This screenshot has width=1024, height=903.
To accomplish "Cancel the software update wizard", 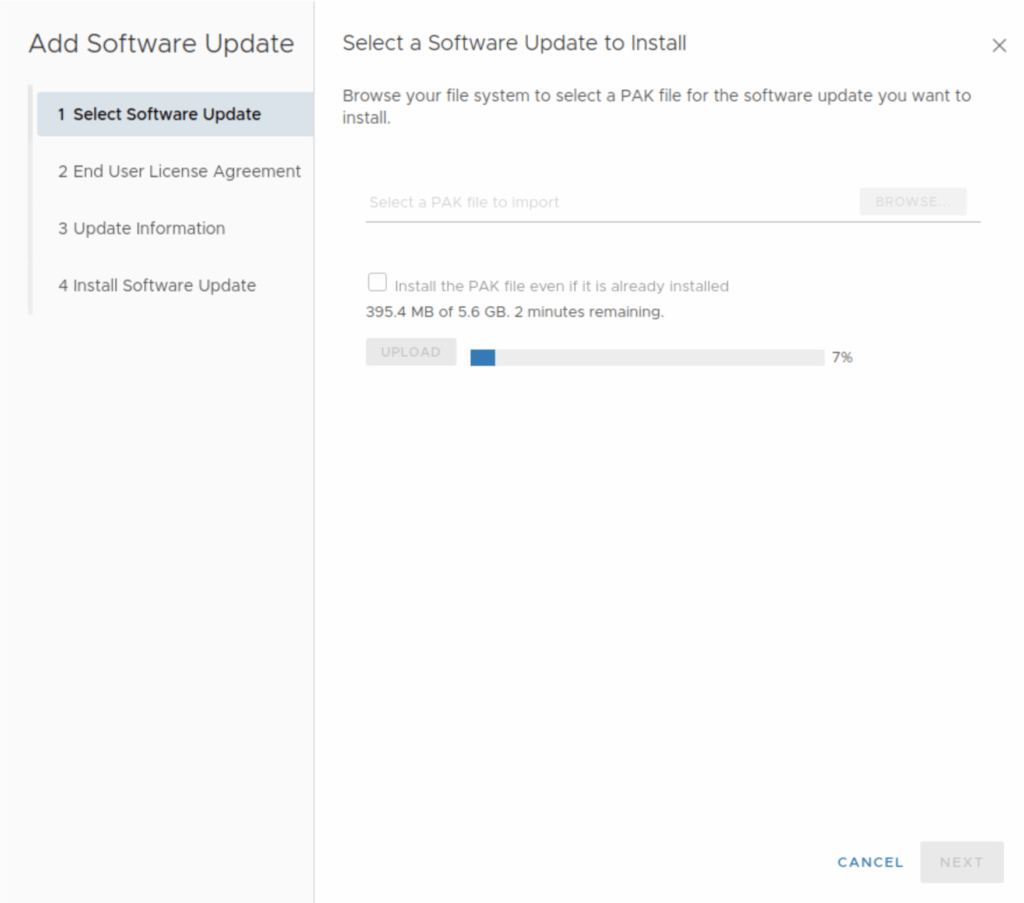I will (x=870, y=862).
